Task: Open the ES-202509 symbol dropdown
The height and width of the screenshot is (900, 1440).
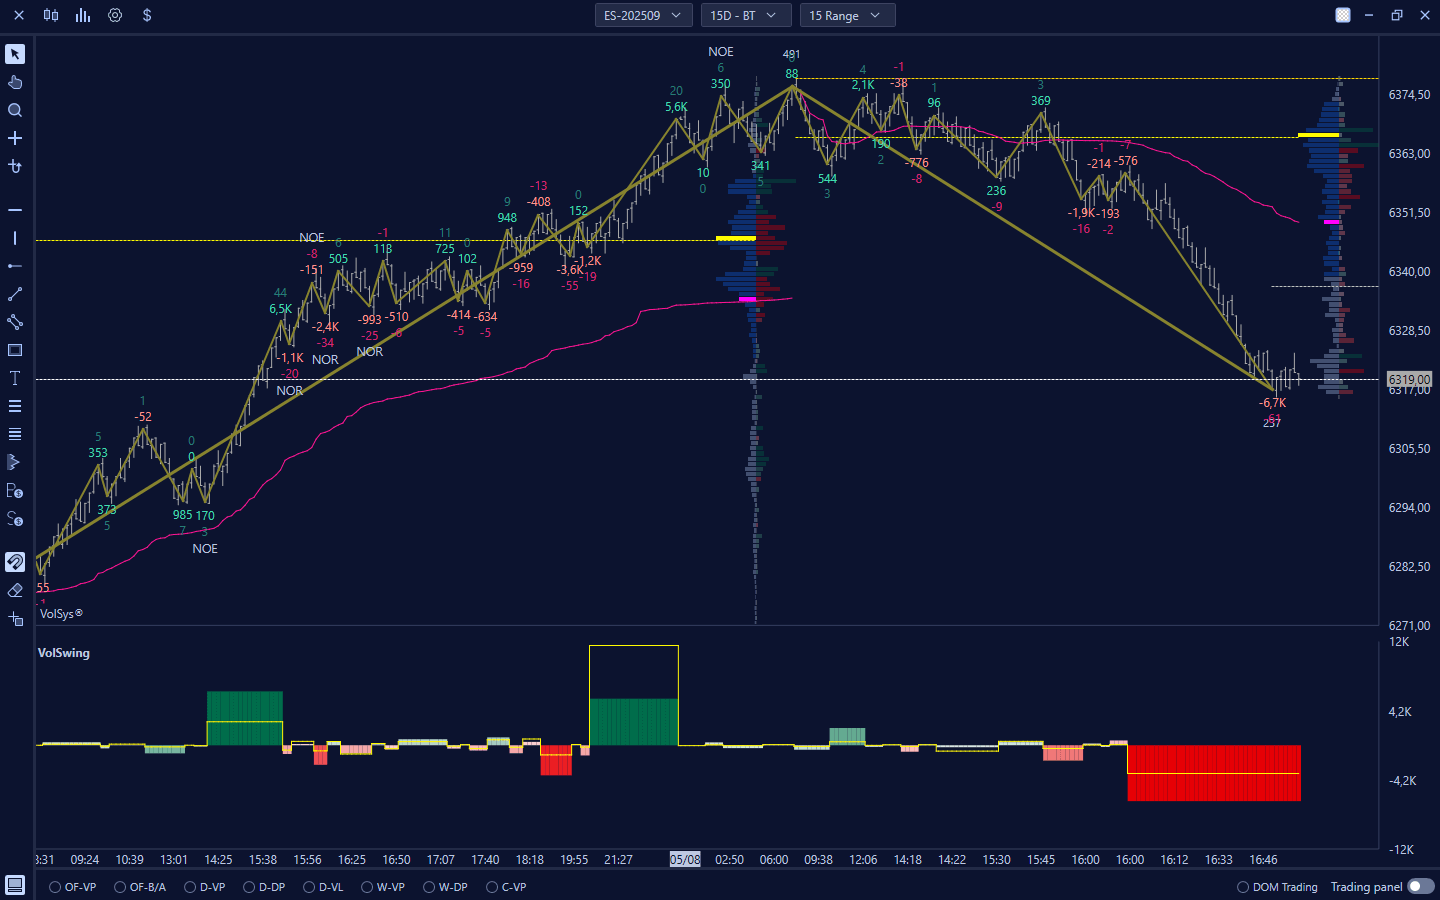Action: (x=643, y=15)
